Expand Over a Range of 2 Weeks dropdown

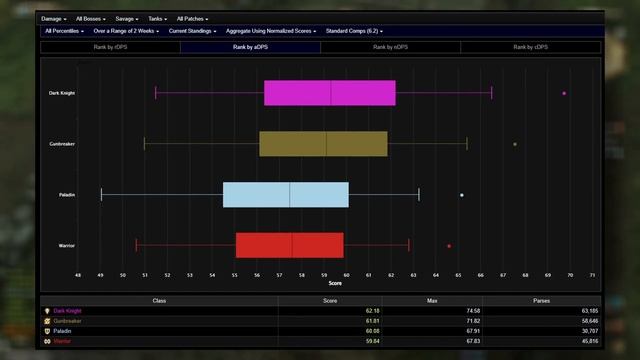[126, 31]
